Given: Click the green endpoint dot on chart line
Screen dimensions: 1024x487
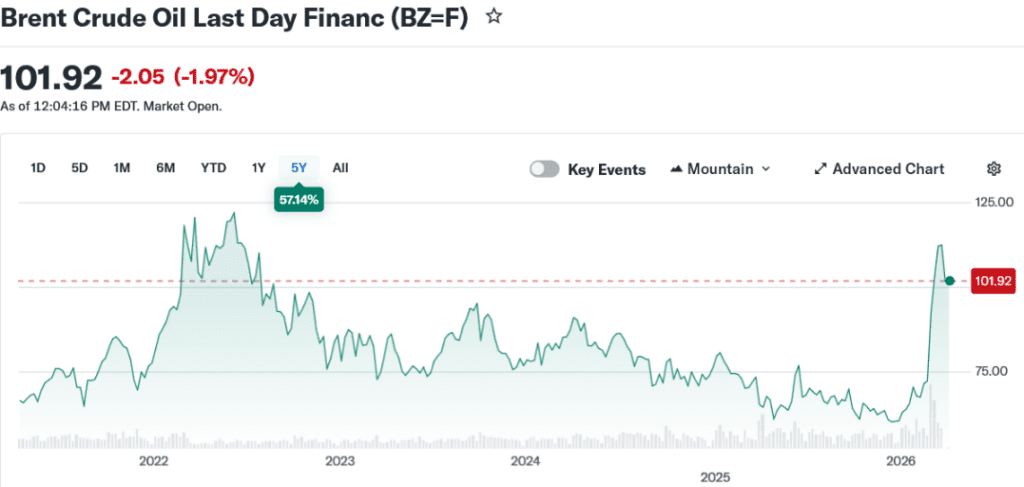Looking at the screenshot, I should [949, 282].
